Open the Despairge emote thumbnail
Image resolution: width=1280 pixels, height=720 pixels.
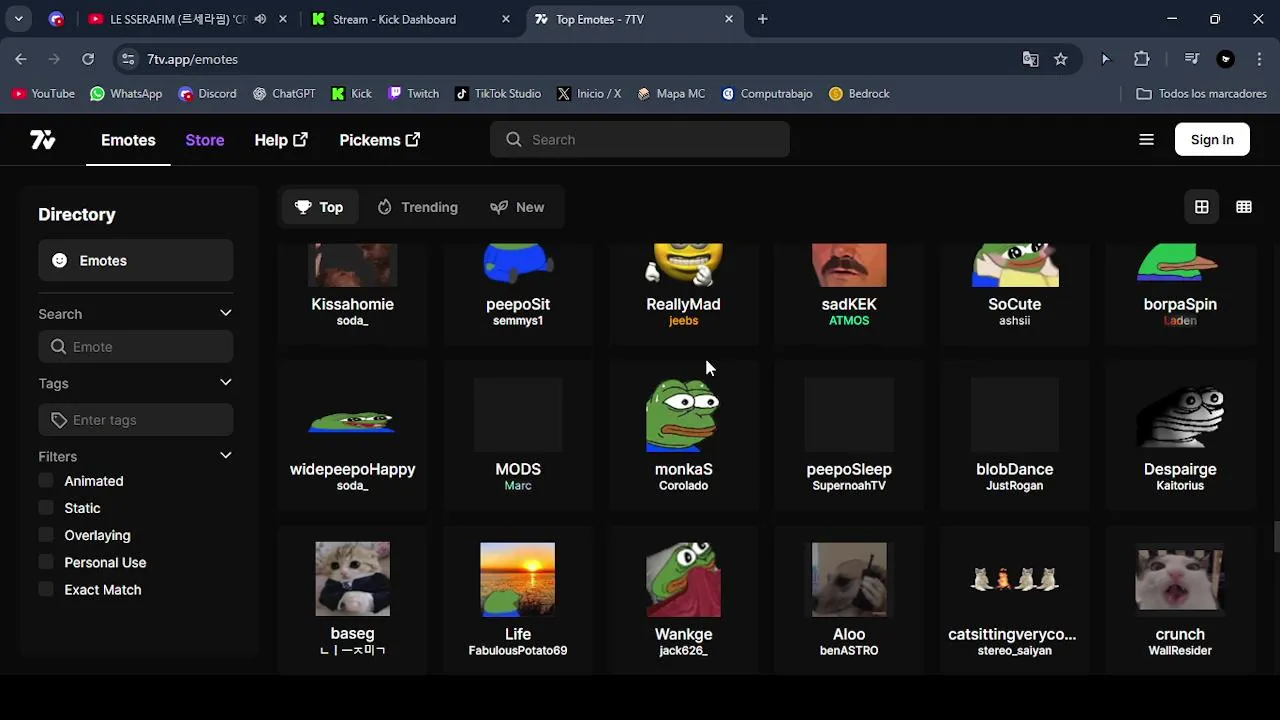tap(1180, 415)
